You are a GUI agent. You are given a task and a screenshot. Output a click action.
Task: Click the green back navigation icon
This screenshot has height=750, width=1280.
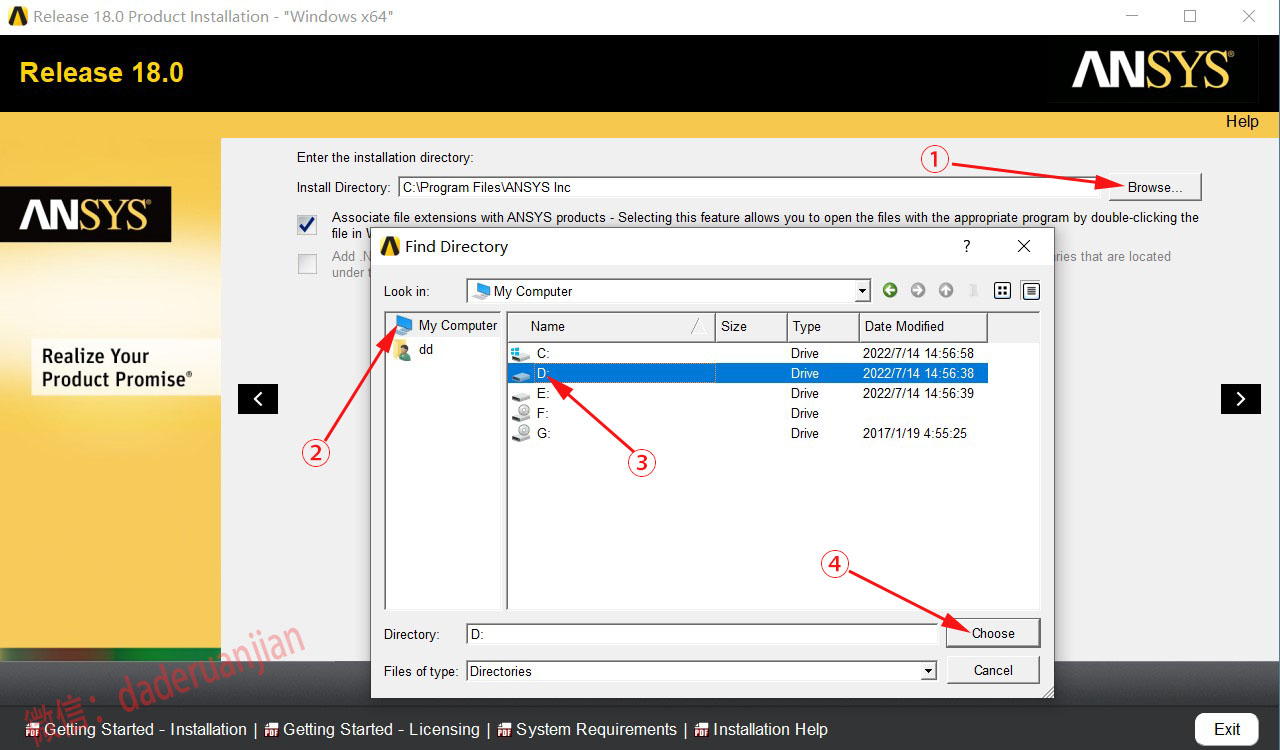click(890, 291)
